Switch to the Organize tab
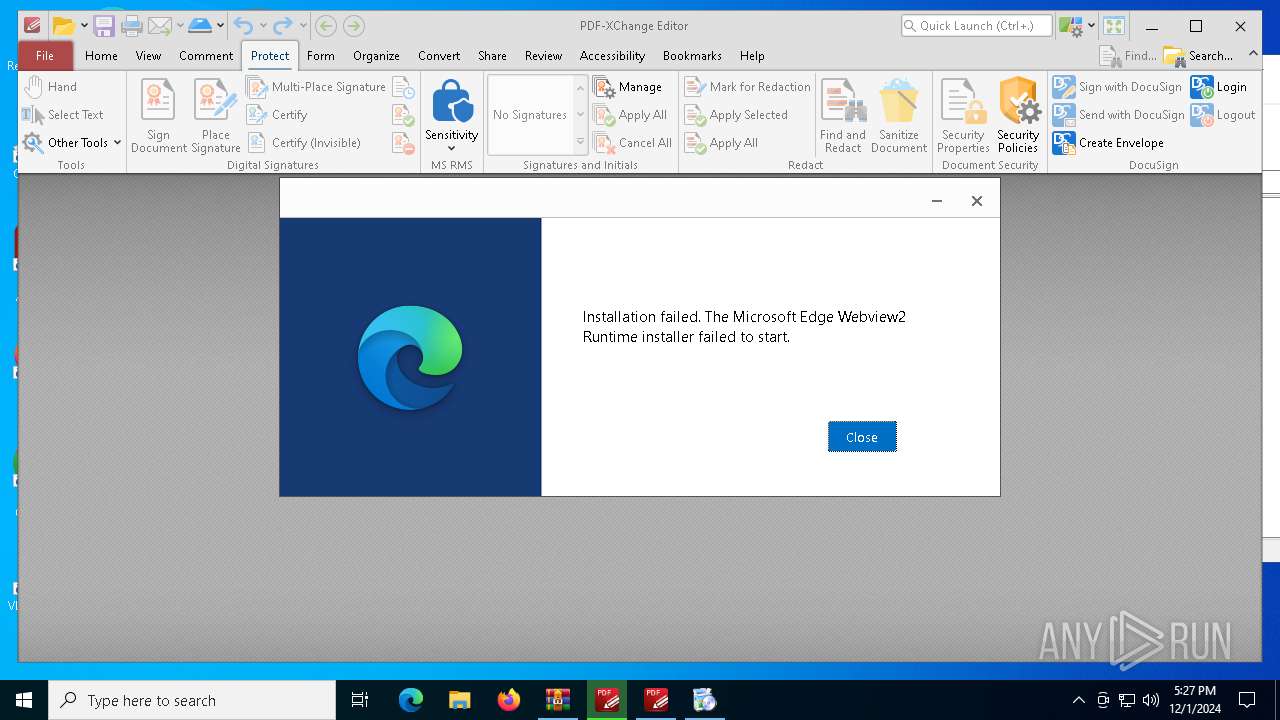1280x720 pixels. pos(376,56)
